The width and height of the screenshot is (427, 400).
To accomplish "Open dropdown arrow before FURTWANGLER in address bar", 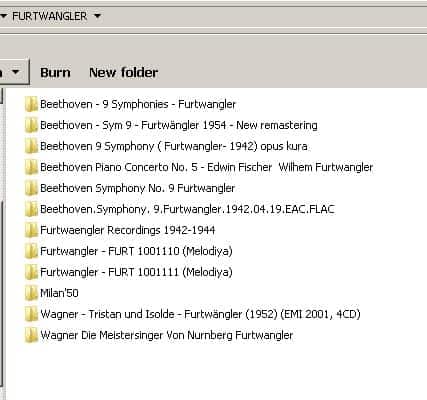I will coord(3,16).
